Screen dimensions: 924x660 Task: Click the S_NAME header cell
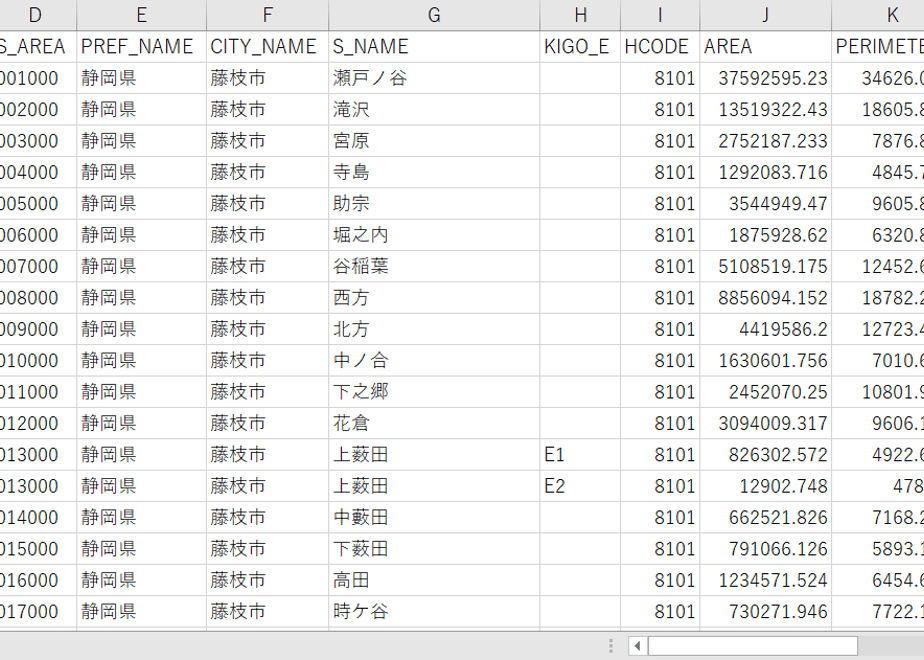(434, 47)
